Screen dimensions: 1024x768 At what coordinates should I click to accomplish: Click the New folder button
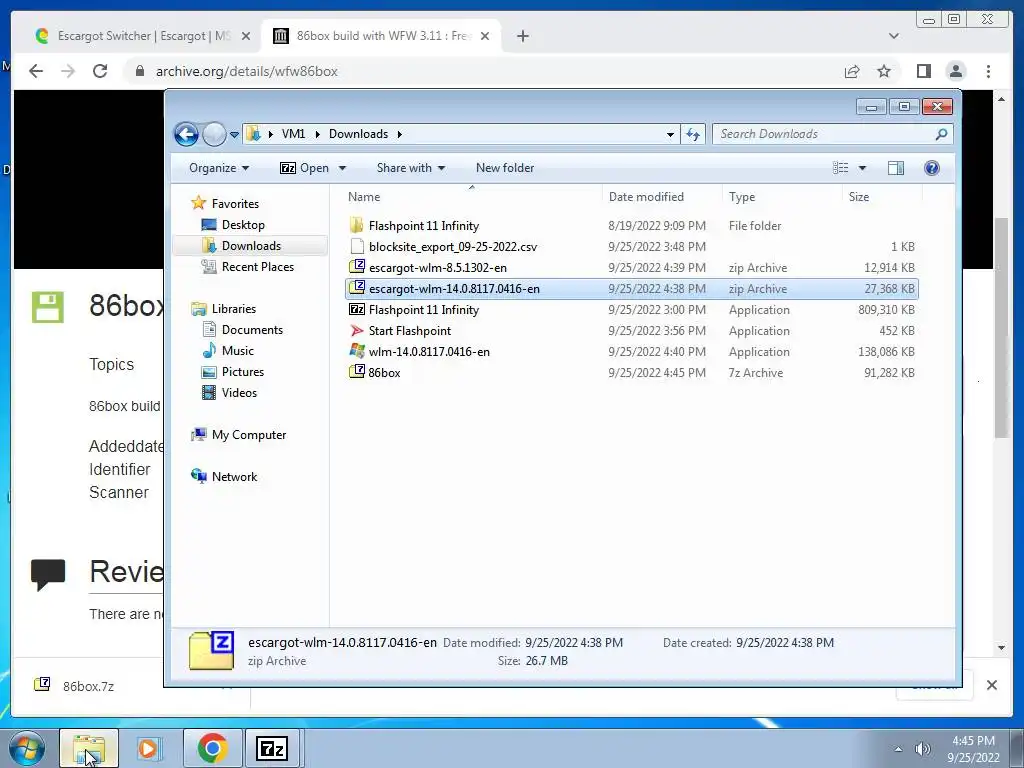[505, 168]
